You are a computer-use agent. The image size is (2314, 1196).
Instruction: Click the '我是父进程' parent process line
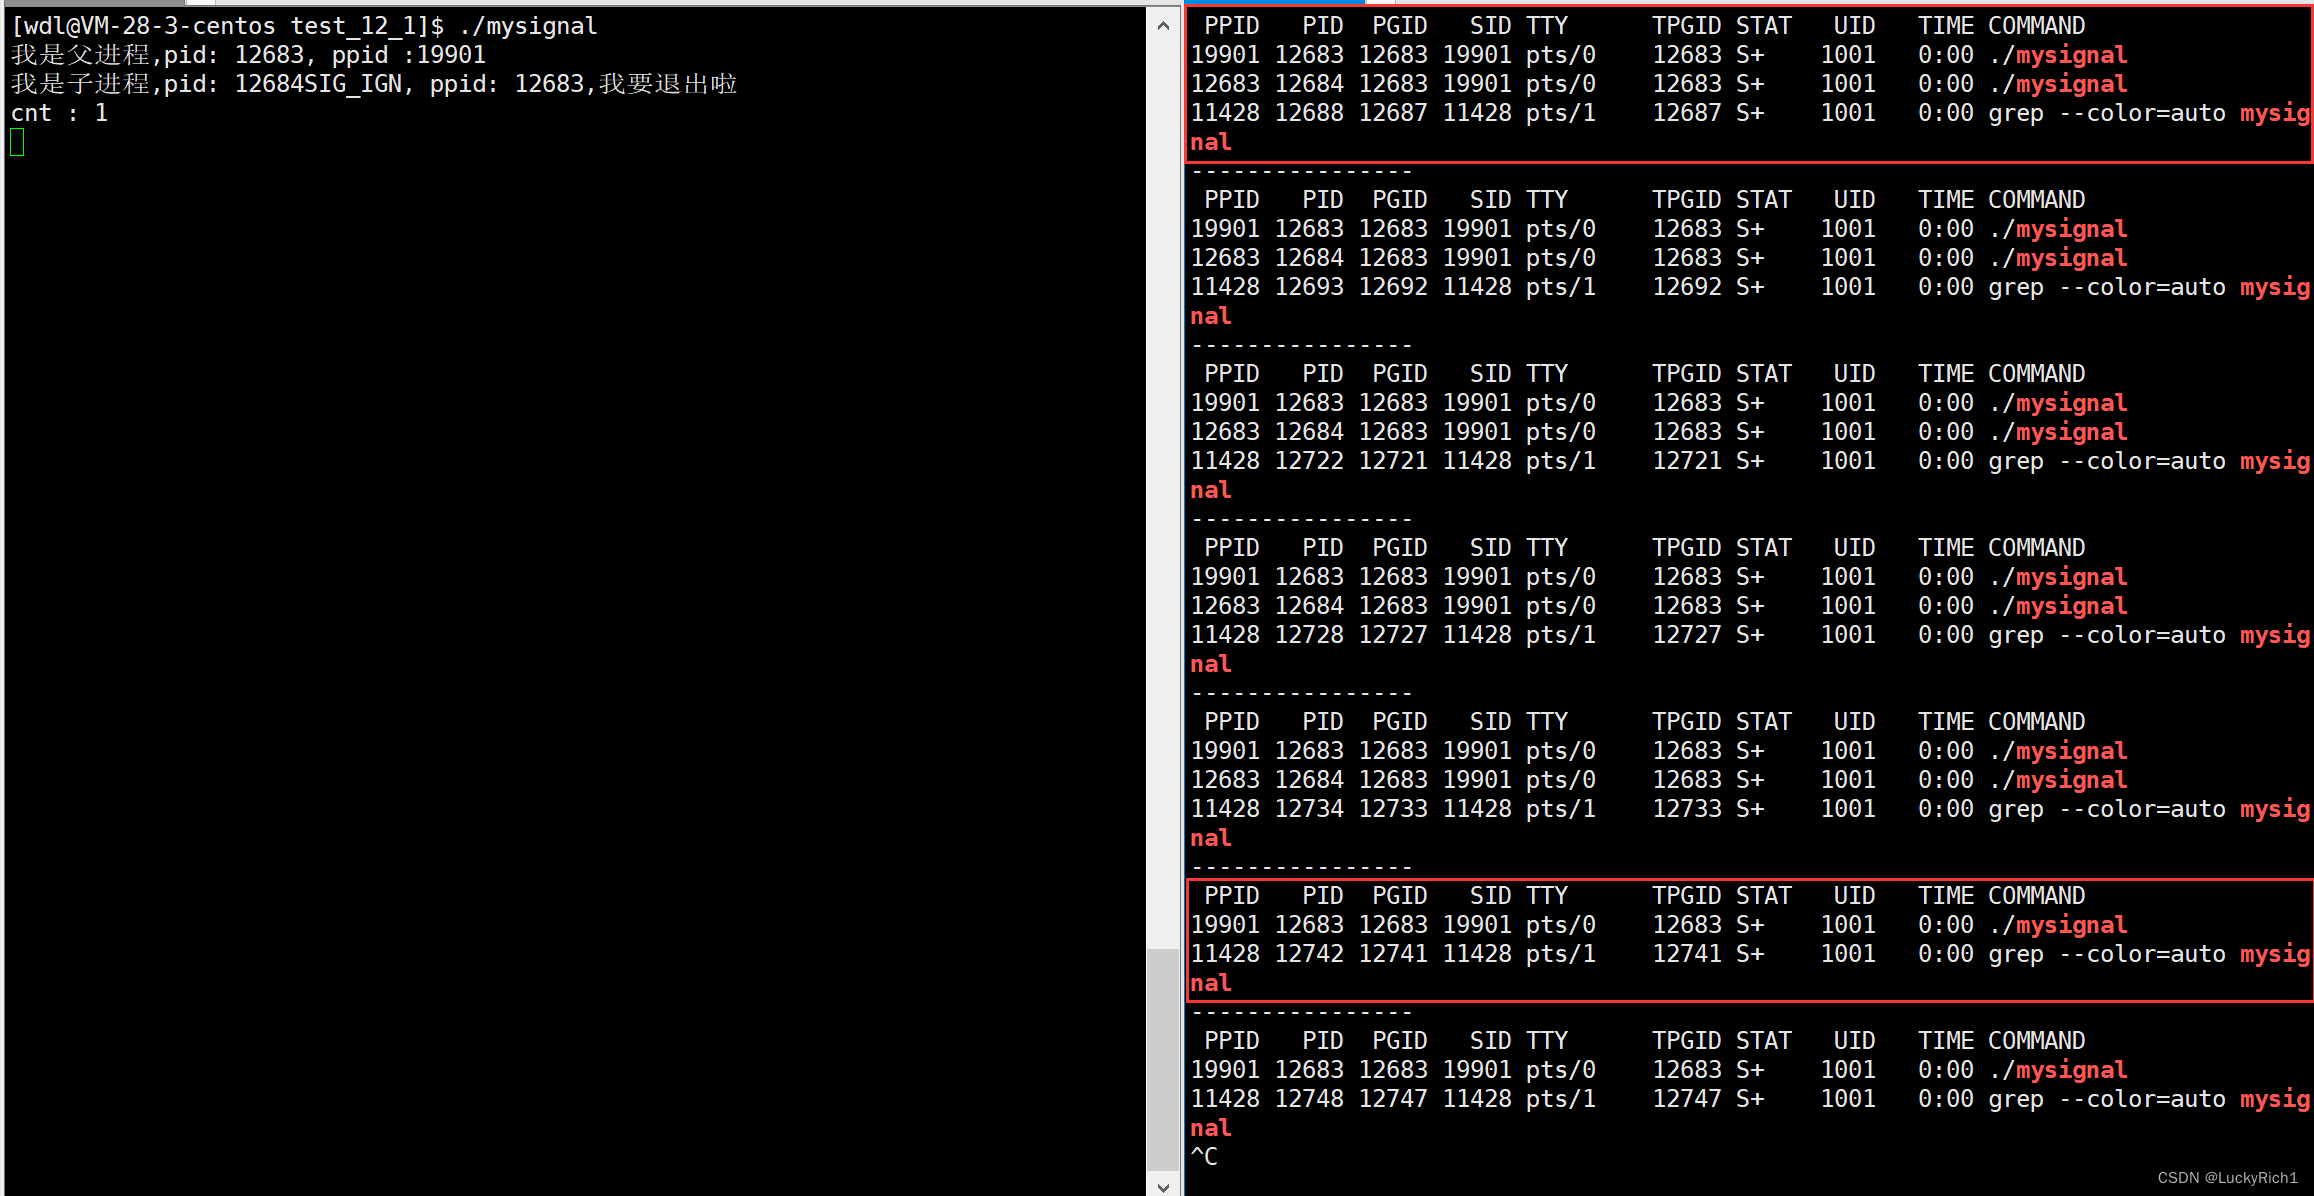248,55
